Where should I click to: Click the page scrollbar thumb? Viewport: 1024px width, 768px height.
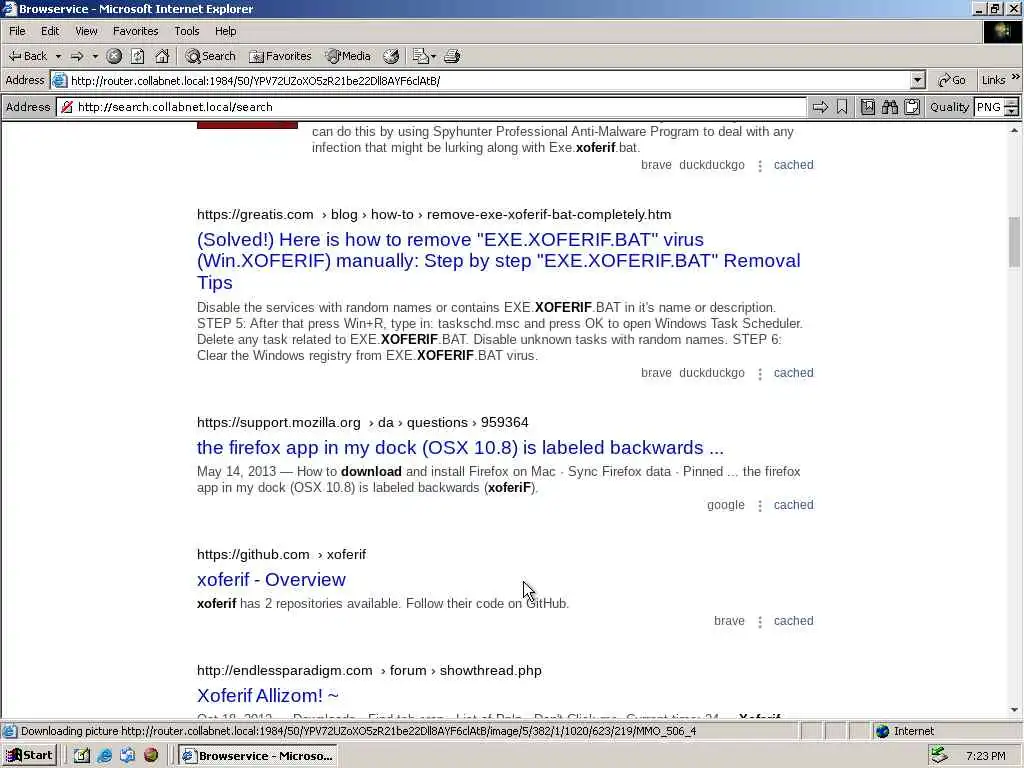[1014, 242]
